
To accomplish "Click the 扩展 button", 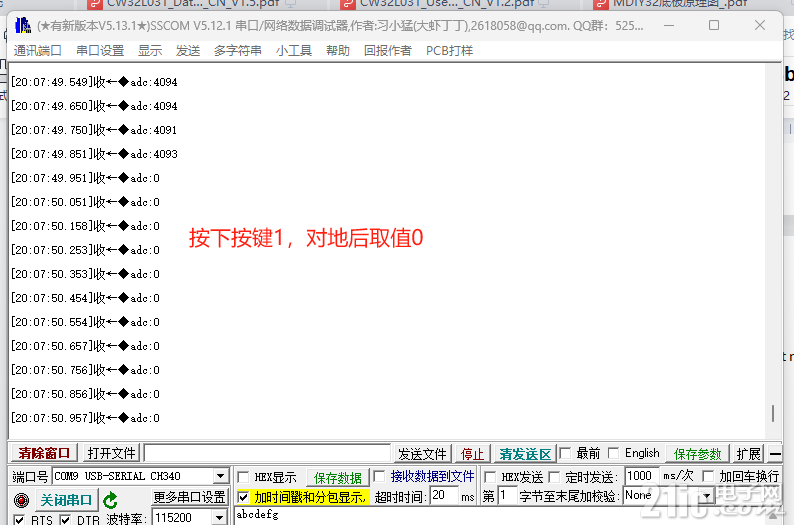I will (x=748, y=454).
